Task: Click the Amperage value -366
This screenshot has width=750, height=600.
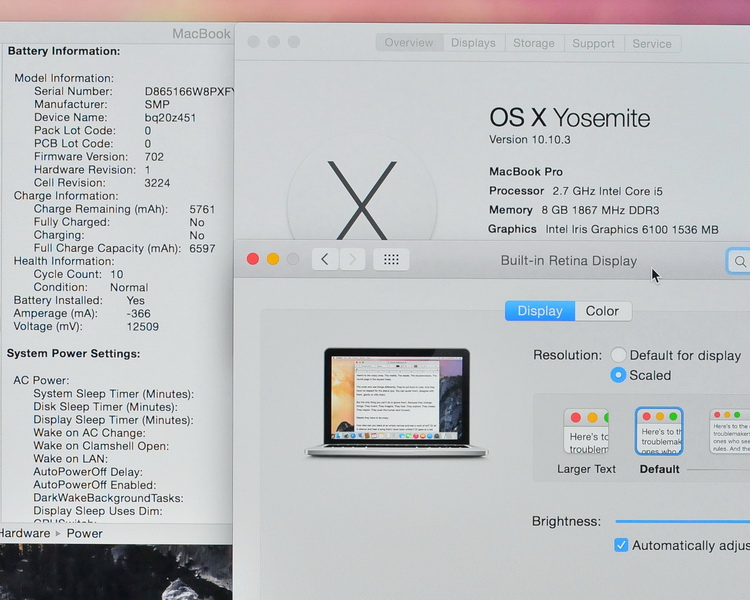Action: click(139, 313)
